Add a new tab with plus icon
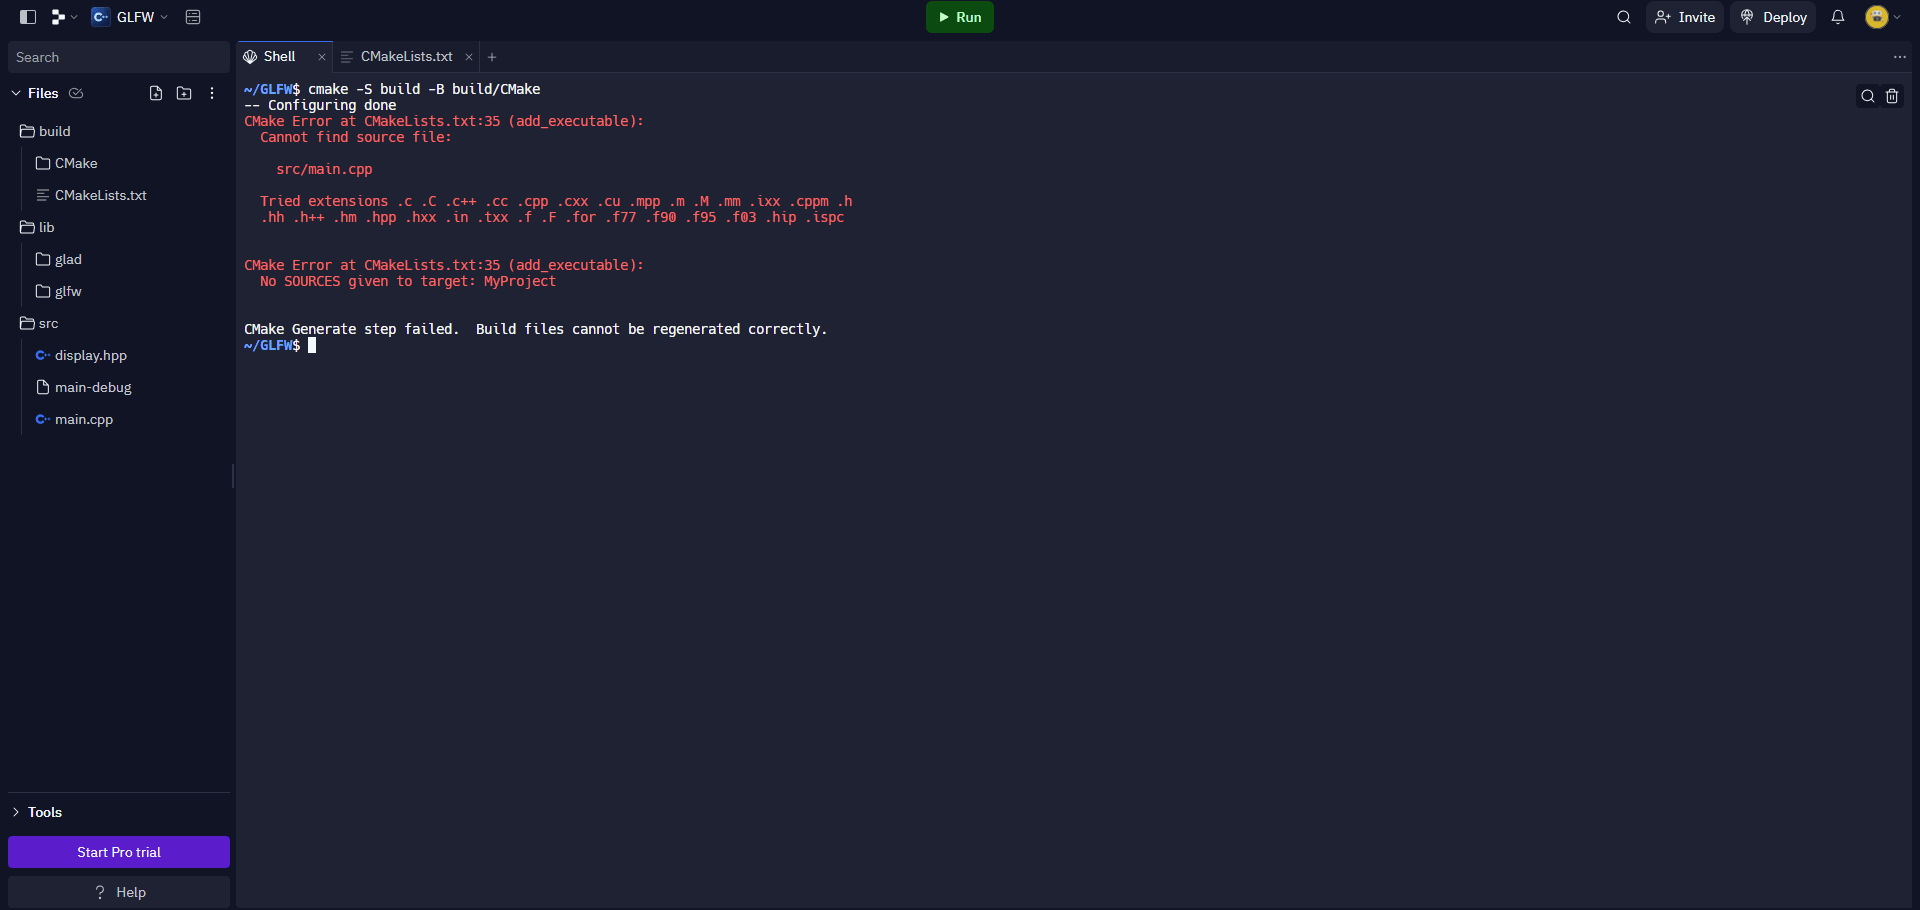The height and width of the screenshot is (910, 1920). pyautogui.click(x=492, y=57)
